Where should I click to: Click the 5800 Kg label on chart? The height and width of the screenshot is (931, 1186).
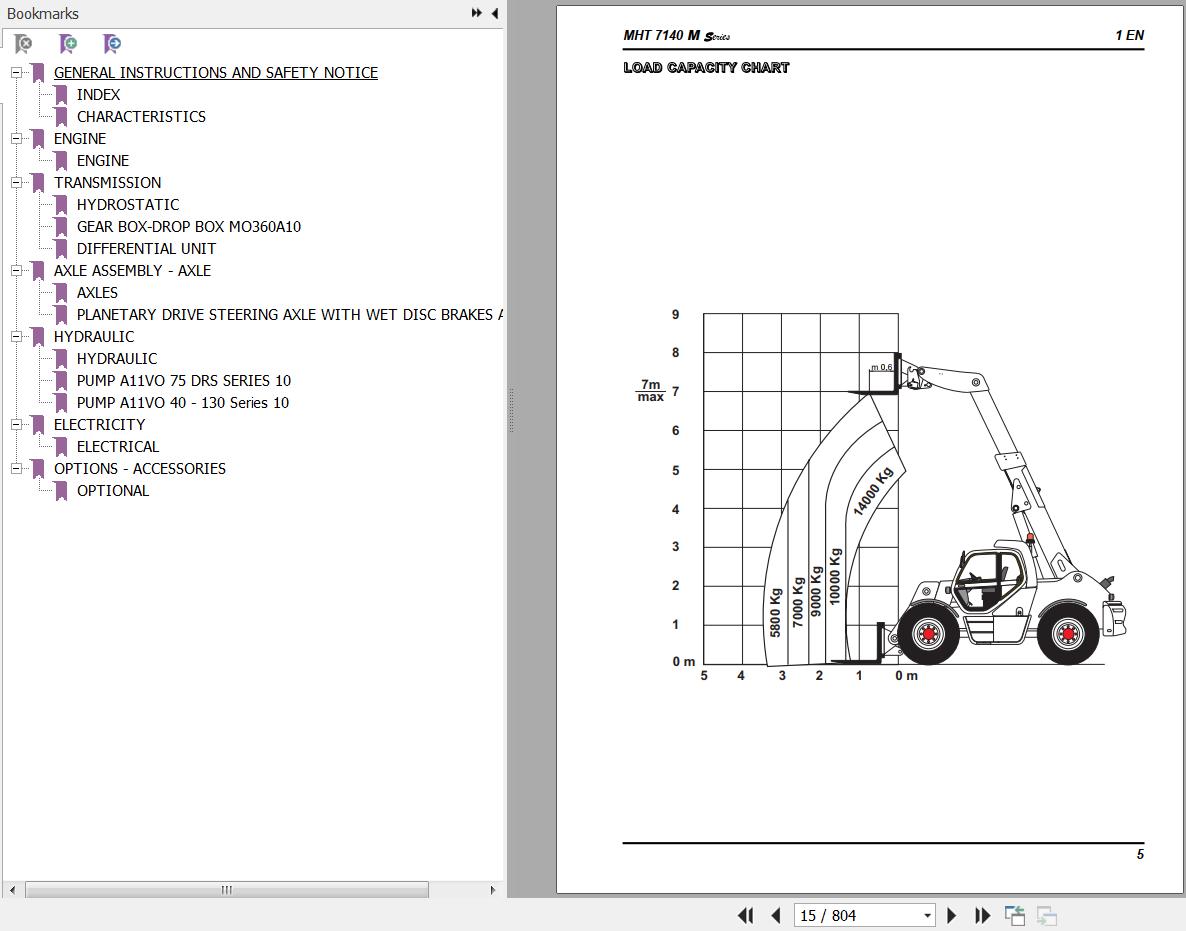775,613
